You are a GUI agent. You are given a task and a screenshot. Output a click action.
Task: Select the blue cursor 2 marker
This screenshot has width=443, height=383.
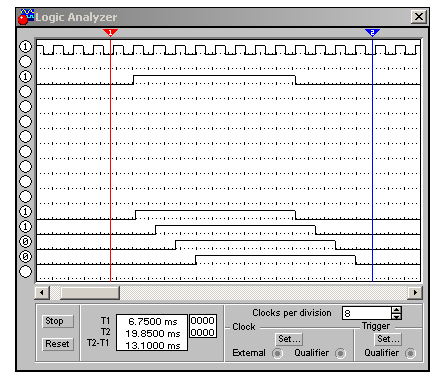(x=372, y=32)
